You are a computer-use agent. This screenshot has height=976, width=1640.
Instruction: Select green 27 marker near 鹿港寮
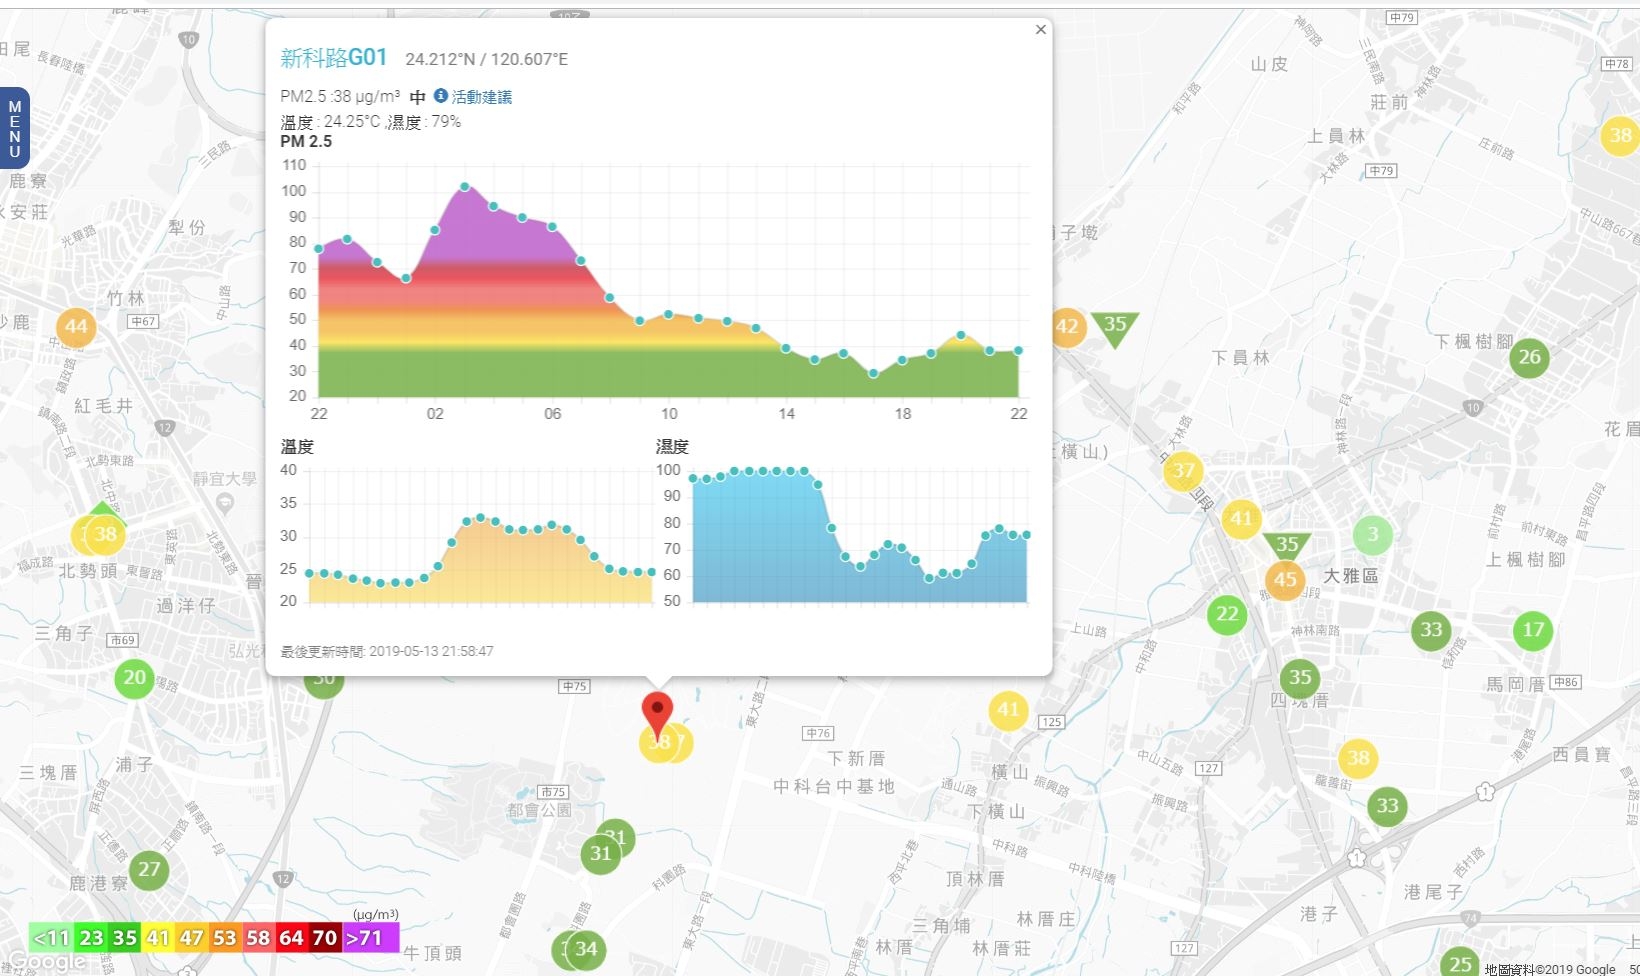point(149,869)
